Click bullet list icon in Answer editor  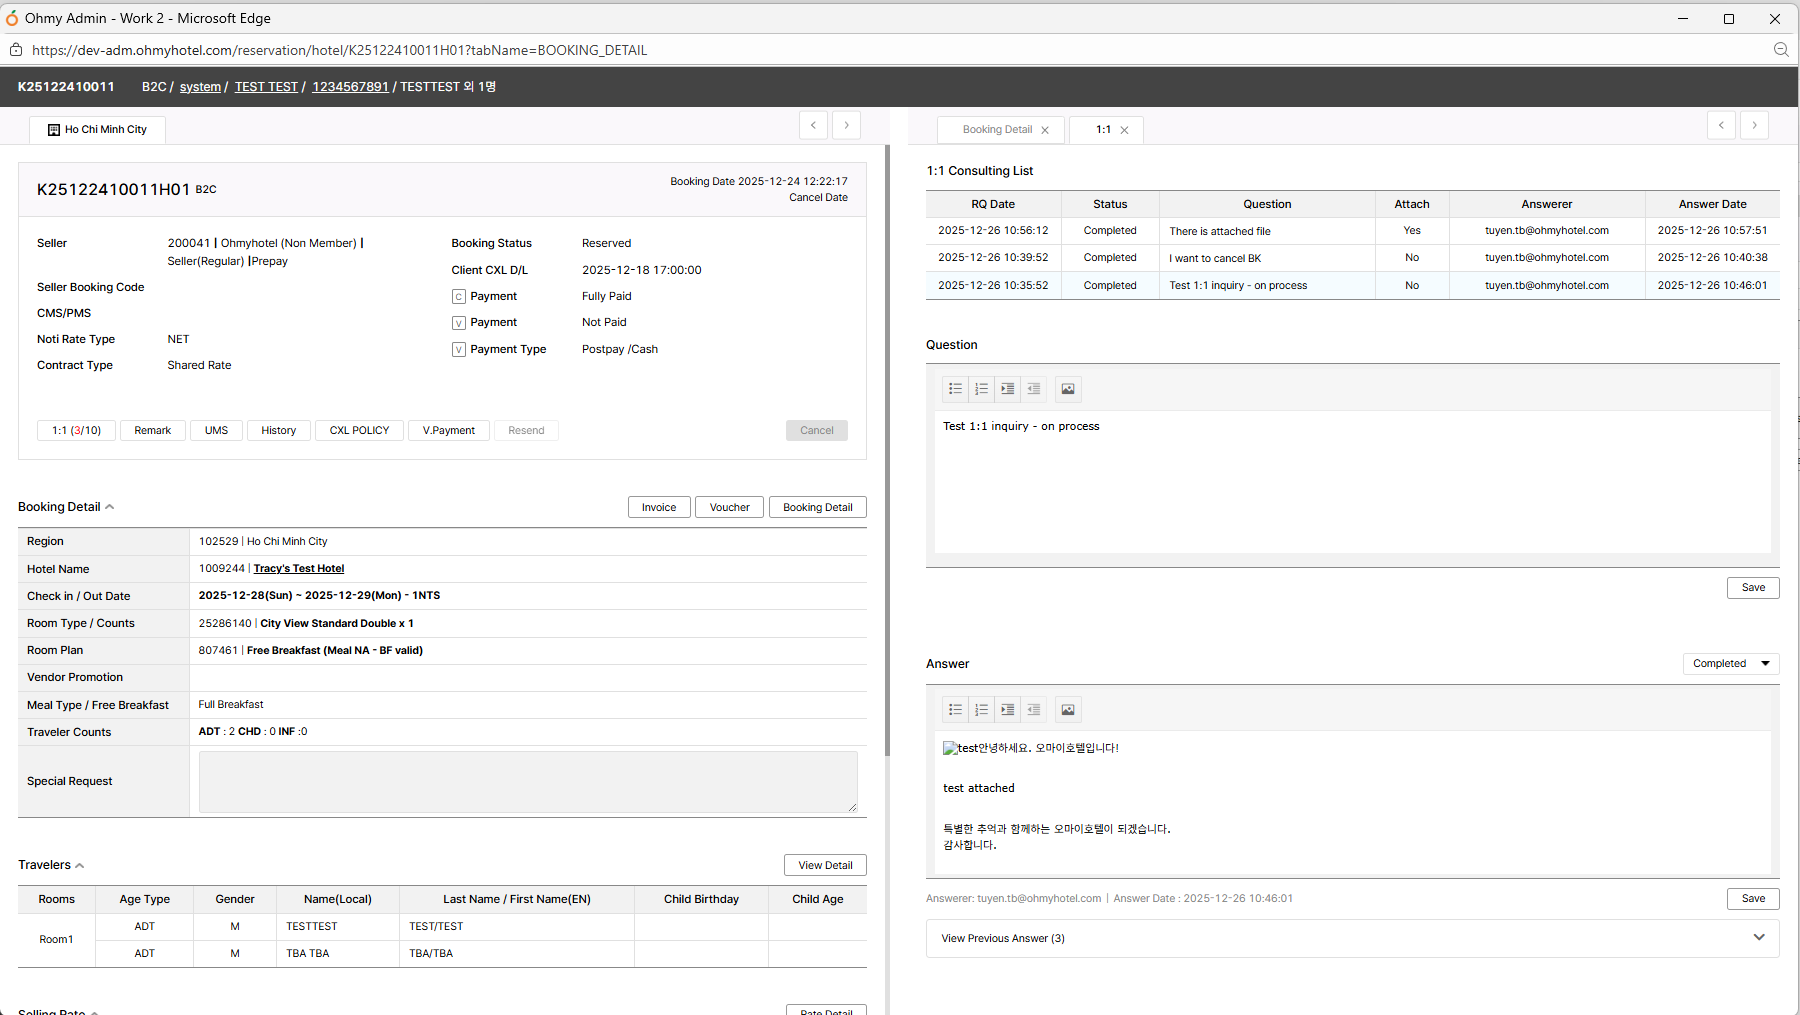tap(955, 710)
